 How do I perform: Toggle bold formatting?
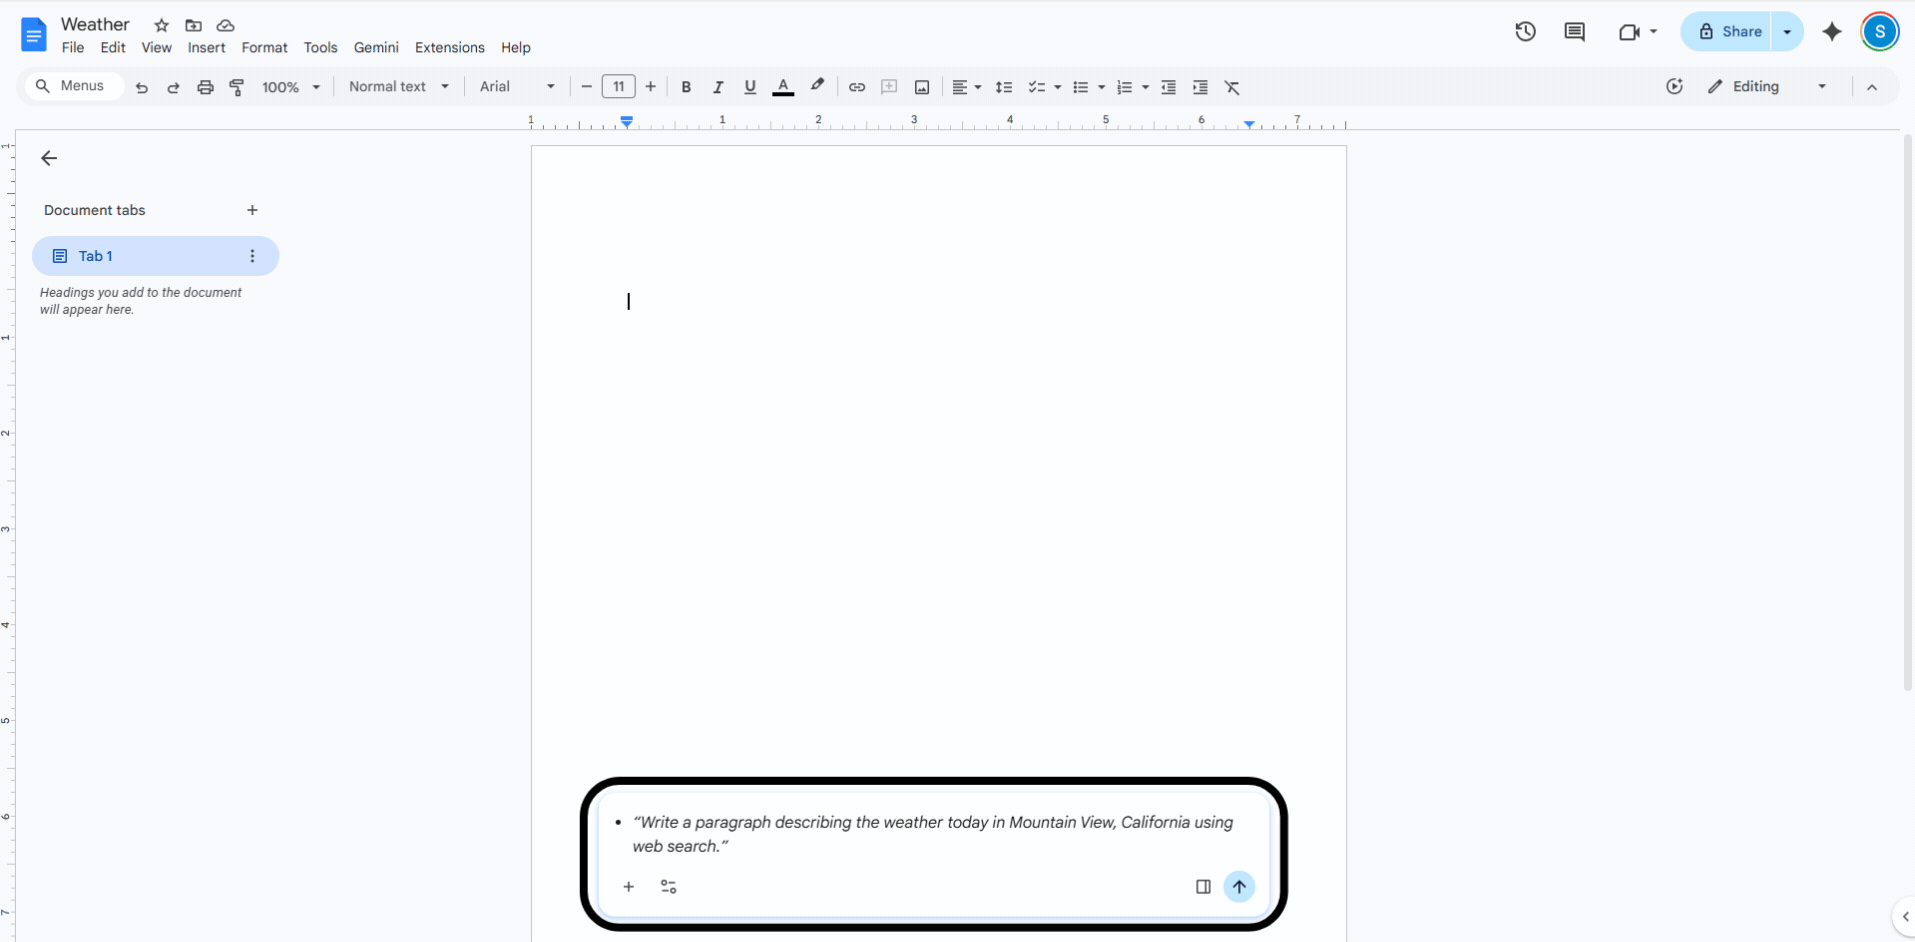pyautogui.click(x=686, y=87)
